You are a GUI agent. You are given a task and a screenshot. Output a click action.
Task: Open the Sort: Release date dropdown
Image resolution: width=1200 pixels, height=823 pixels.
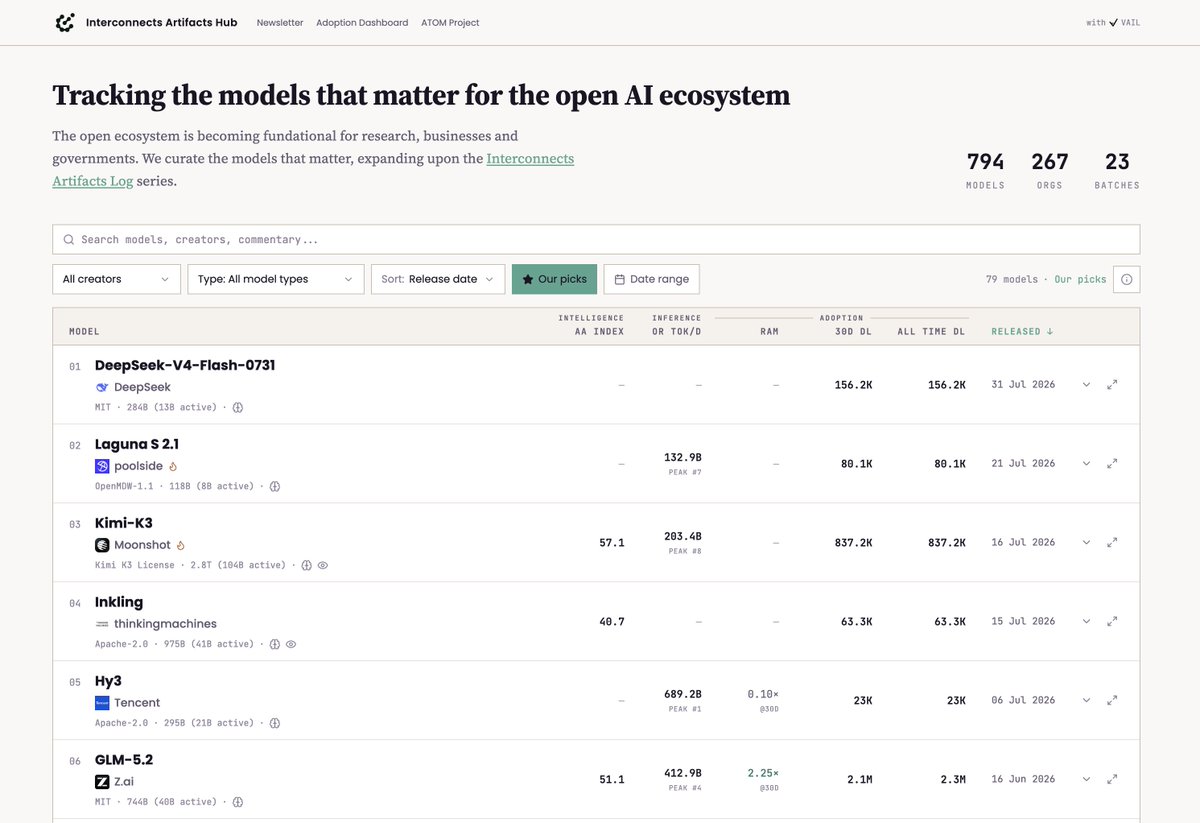[x=438, y=279]
